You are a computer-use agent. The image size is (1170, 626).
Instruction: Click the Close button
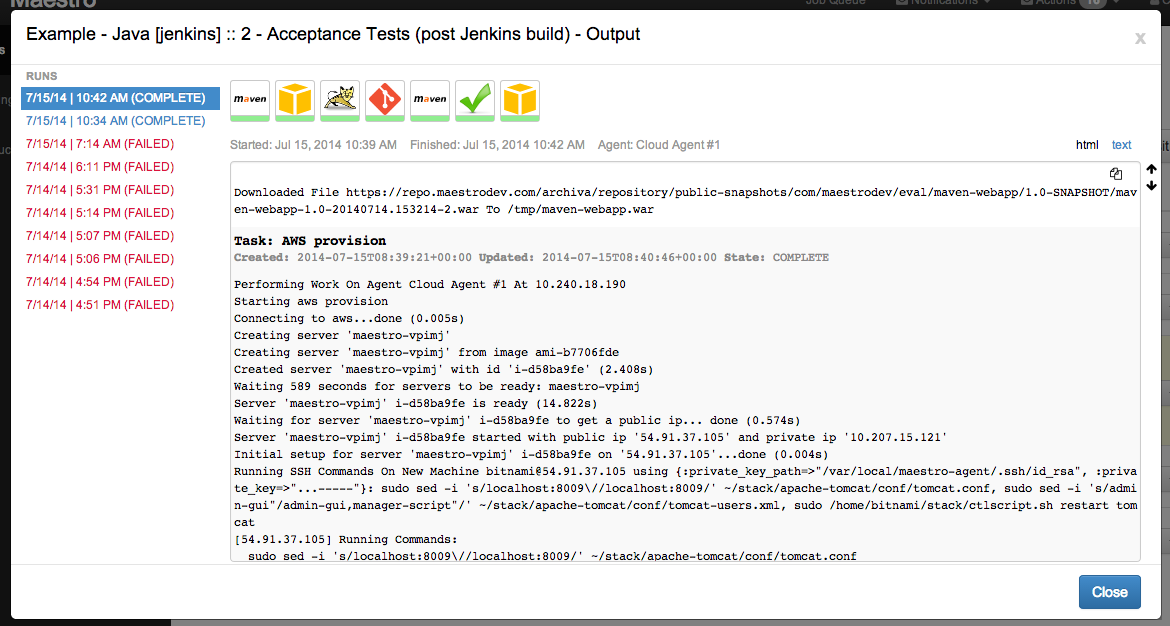[1109, 591]
